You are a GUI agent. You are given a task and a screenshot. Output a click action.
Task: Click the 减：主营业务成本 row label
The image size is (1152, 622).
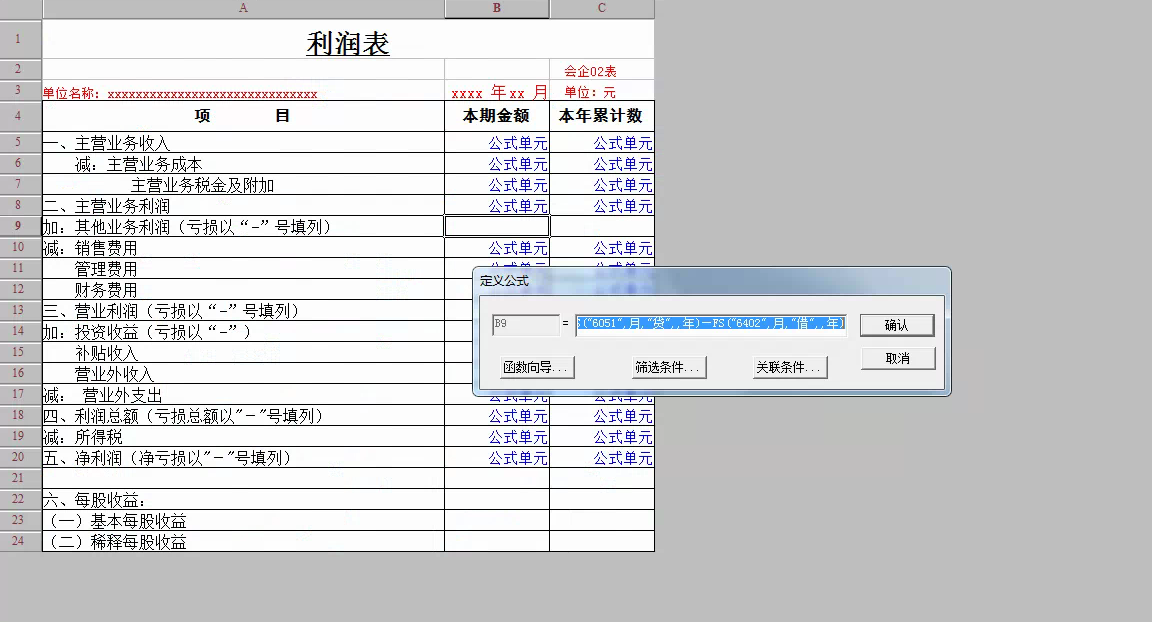tap(243, 164)
